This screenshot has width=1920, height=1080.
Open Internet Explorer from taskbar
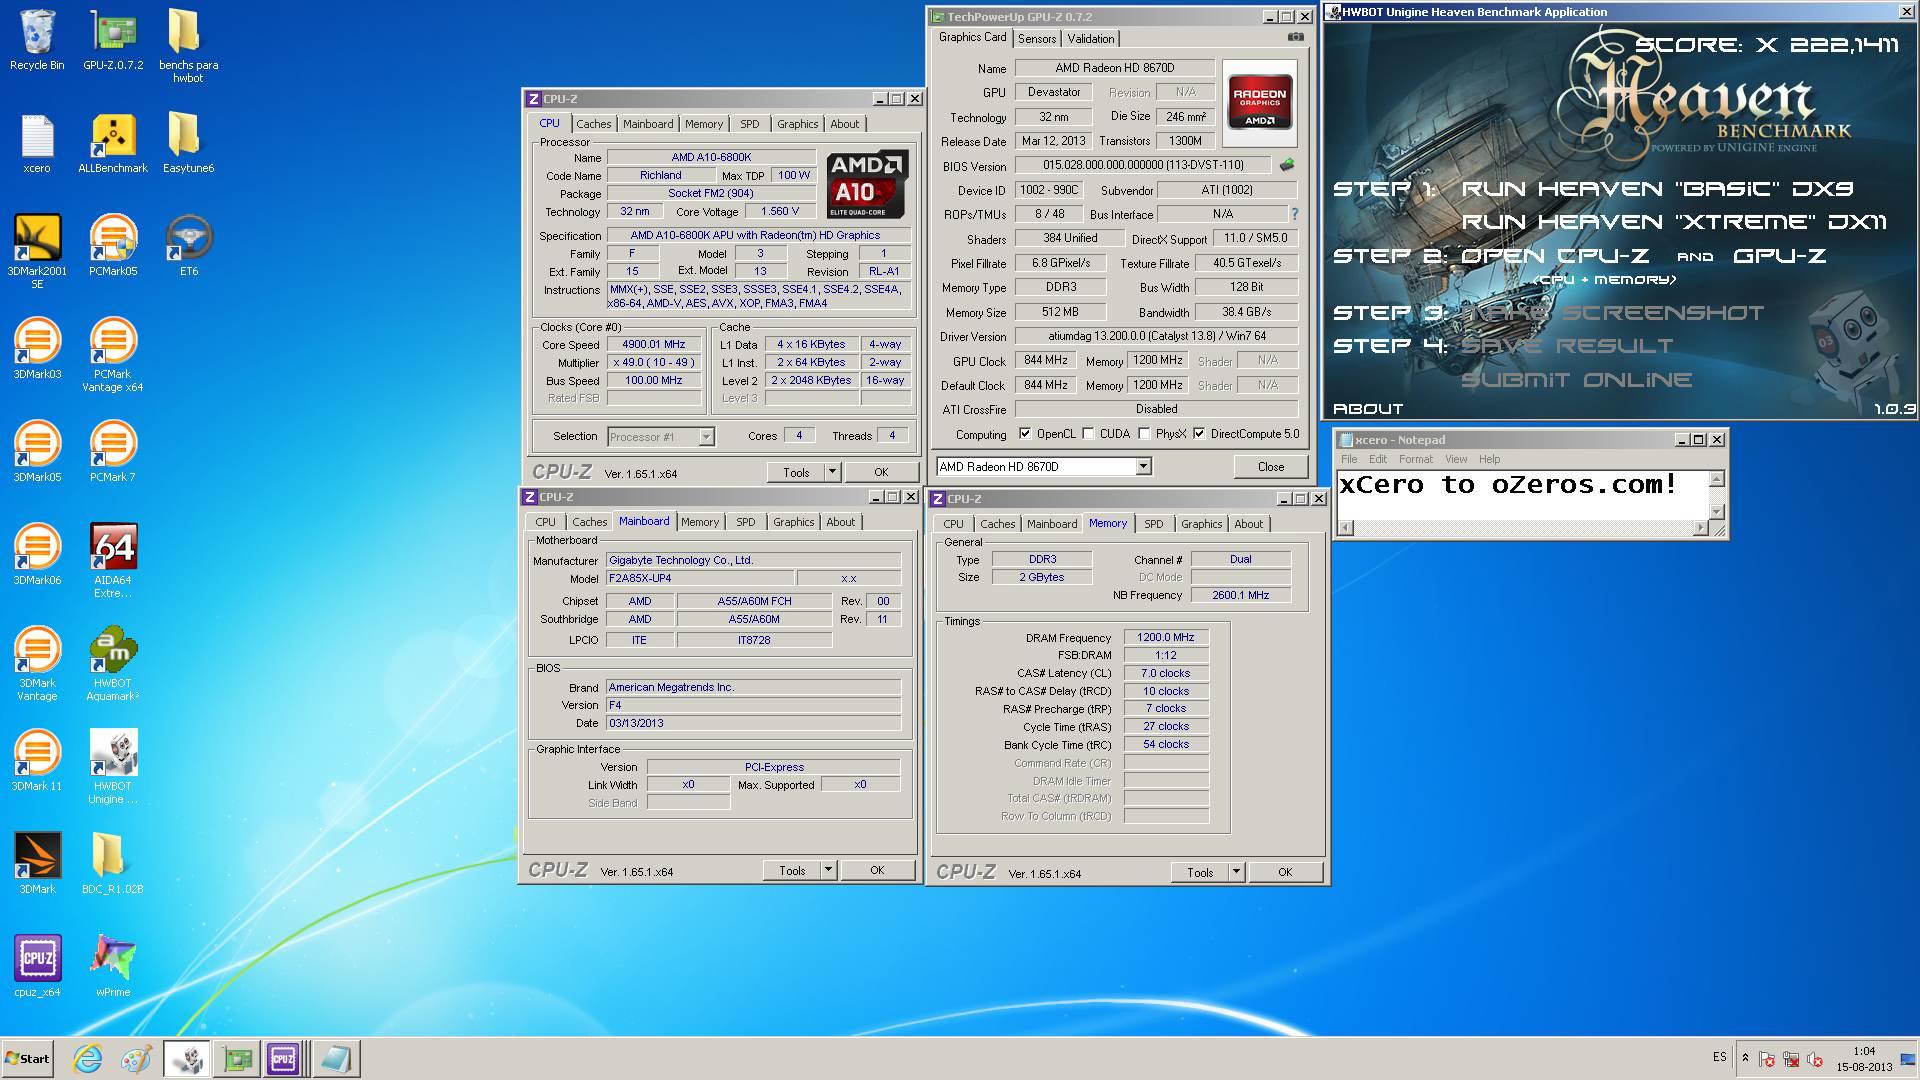tap(88, 1059)
